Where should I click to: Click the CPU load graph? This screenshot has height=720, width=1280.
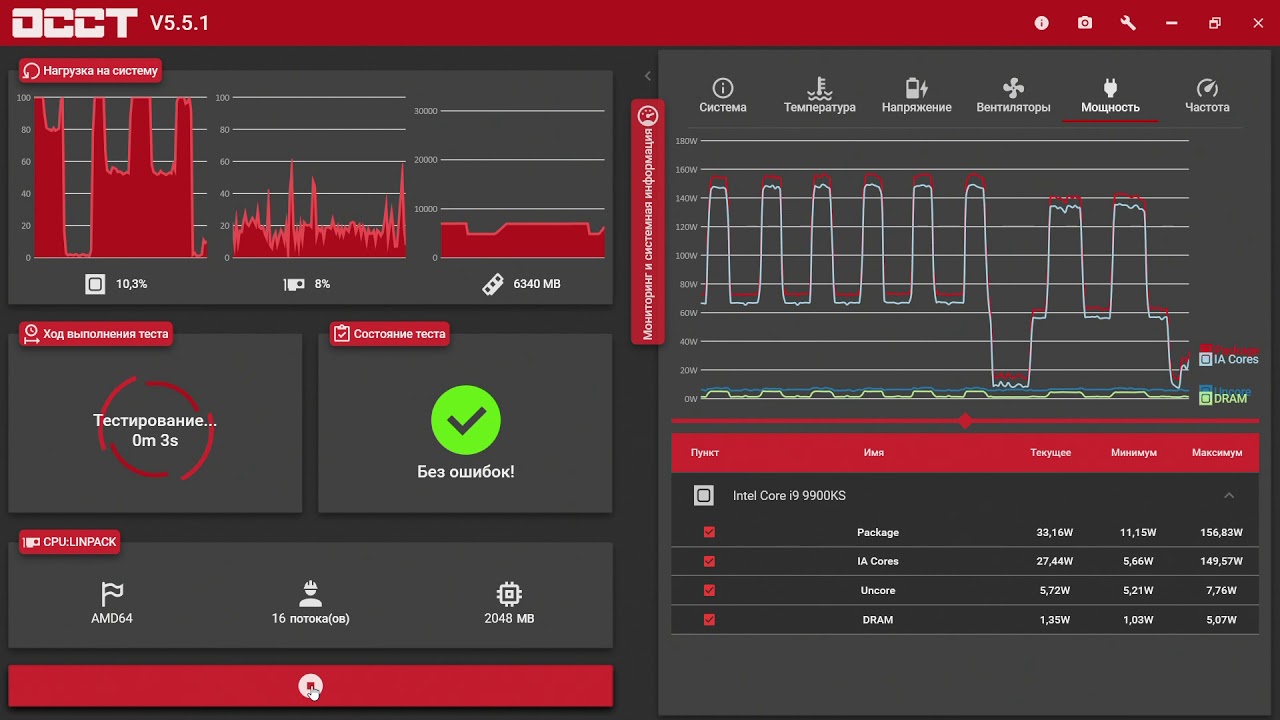click(x=120, y=177)
